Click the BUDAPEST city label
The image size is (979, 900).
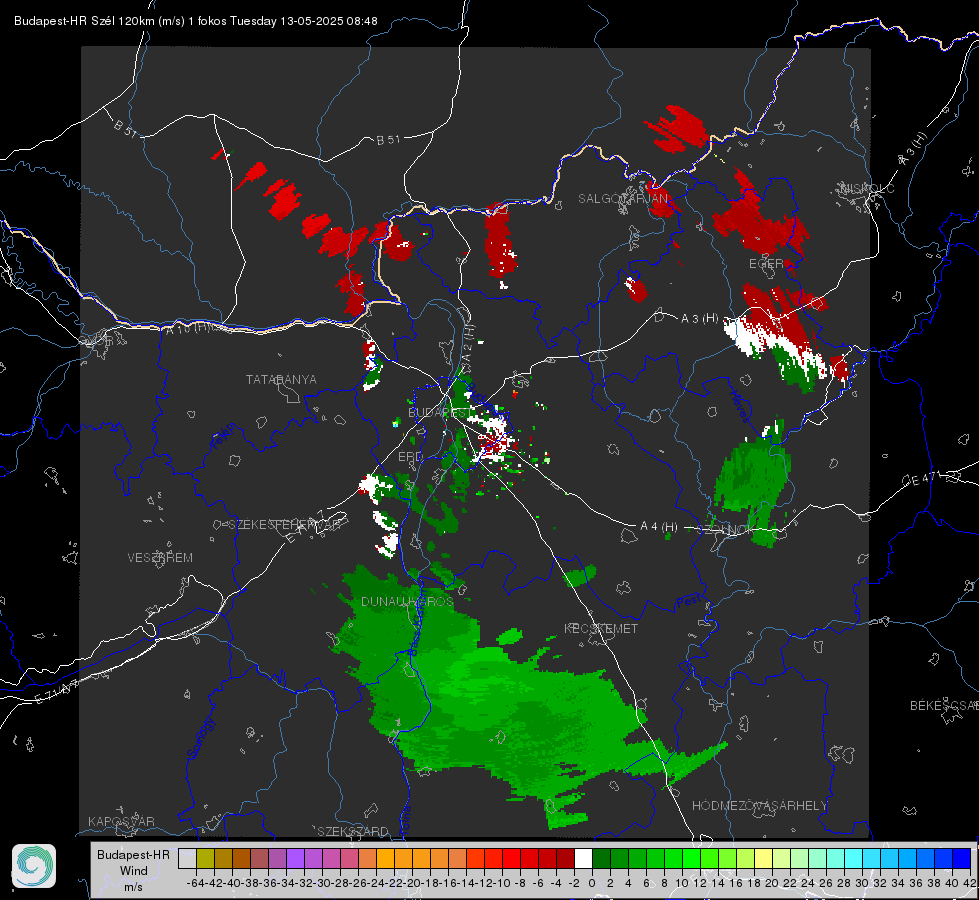[440, 413]
